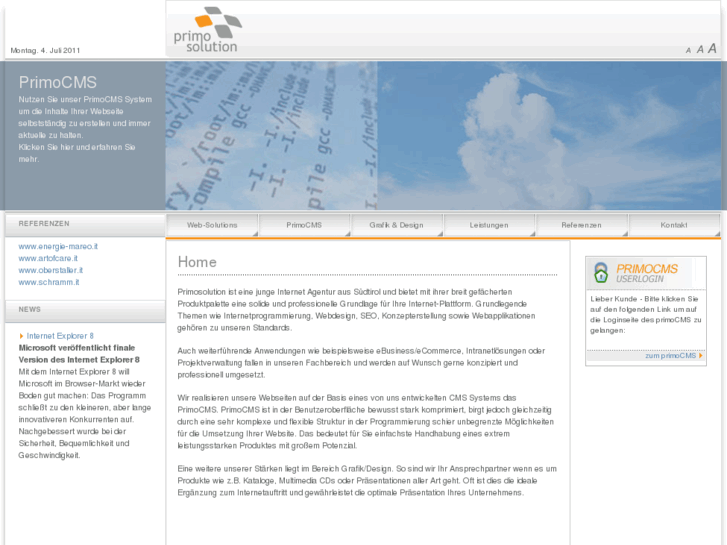Expand Referenzen tab corner arrow

coord(625,234)
